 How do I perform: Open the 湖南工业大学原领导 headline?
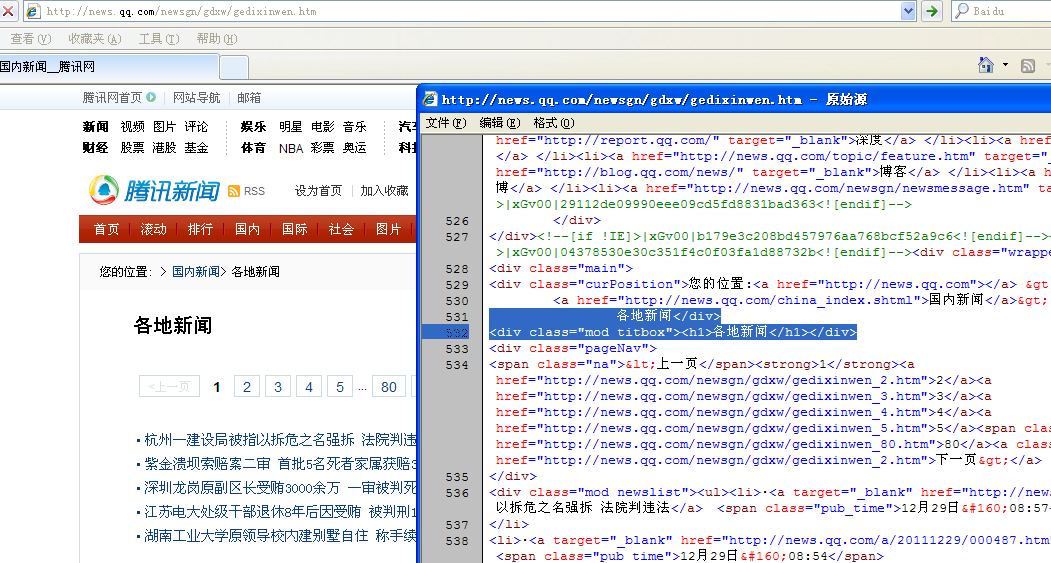280,536
